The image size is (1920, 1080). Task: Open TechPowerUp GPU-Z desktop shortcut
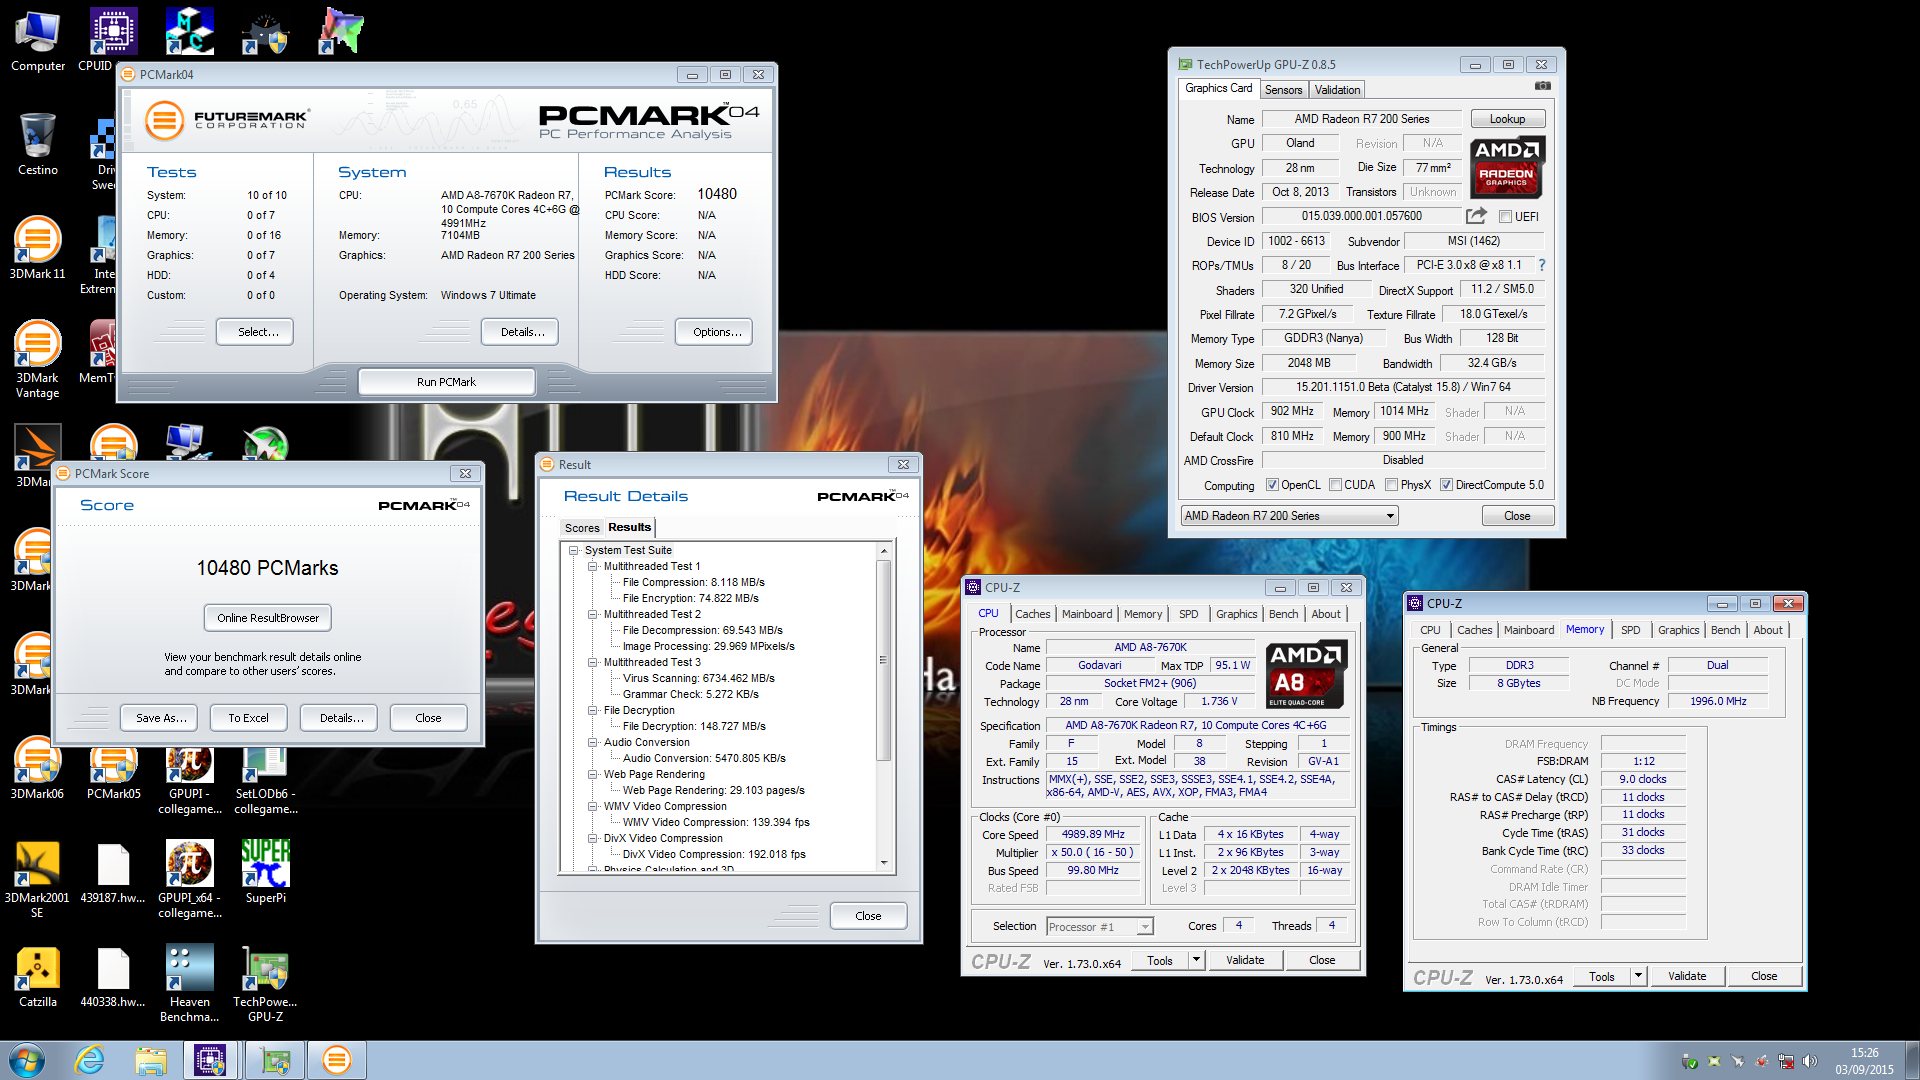click(x=266, y=984)
